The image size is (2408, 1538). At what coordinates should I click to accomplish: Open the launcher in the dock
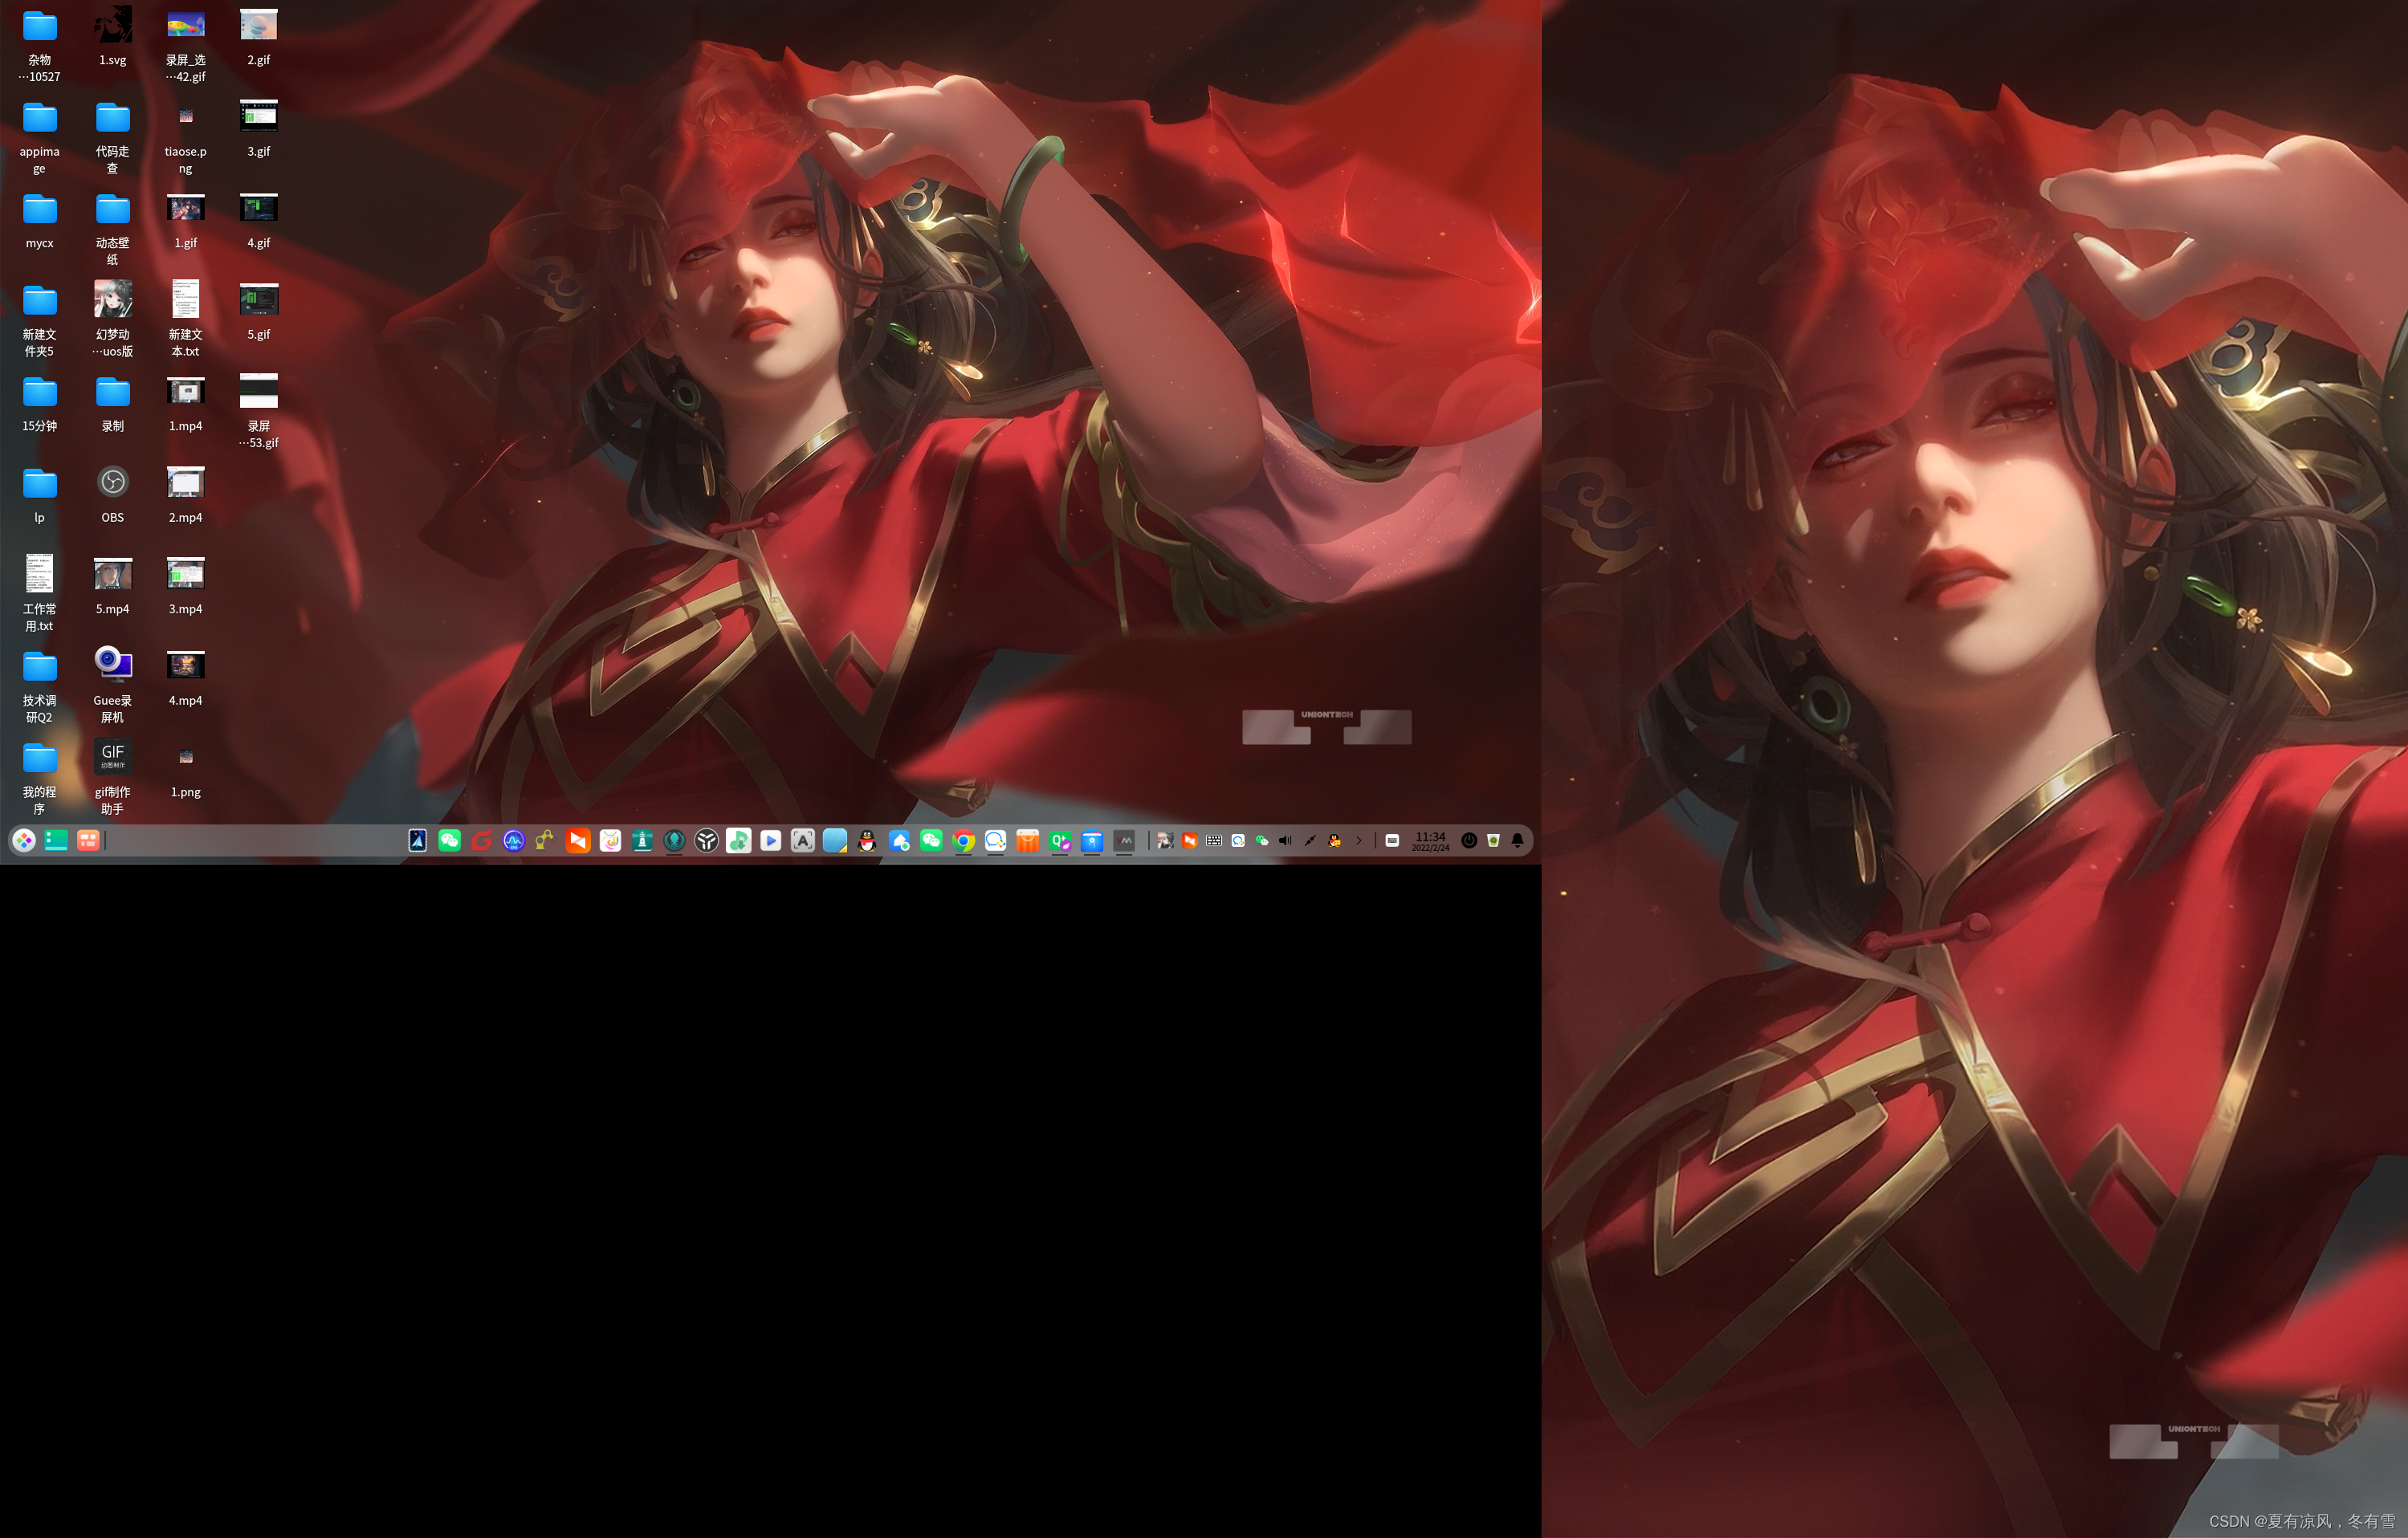click(24, 841)
